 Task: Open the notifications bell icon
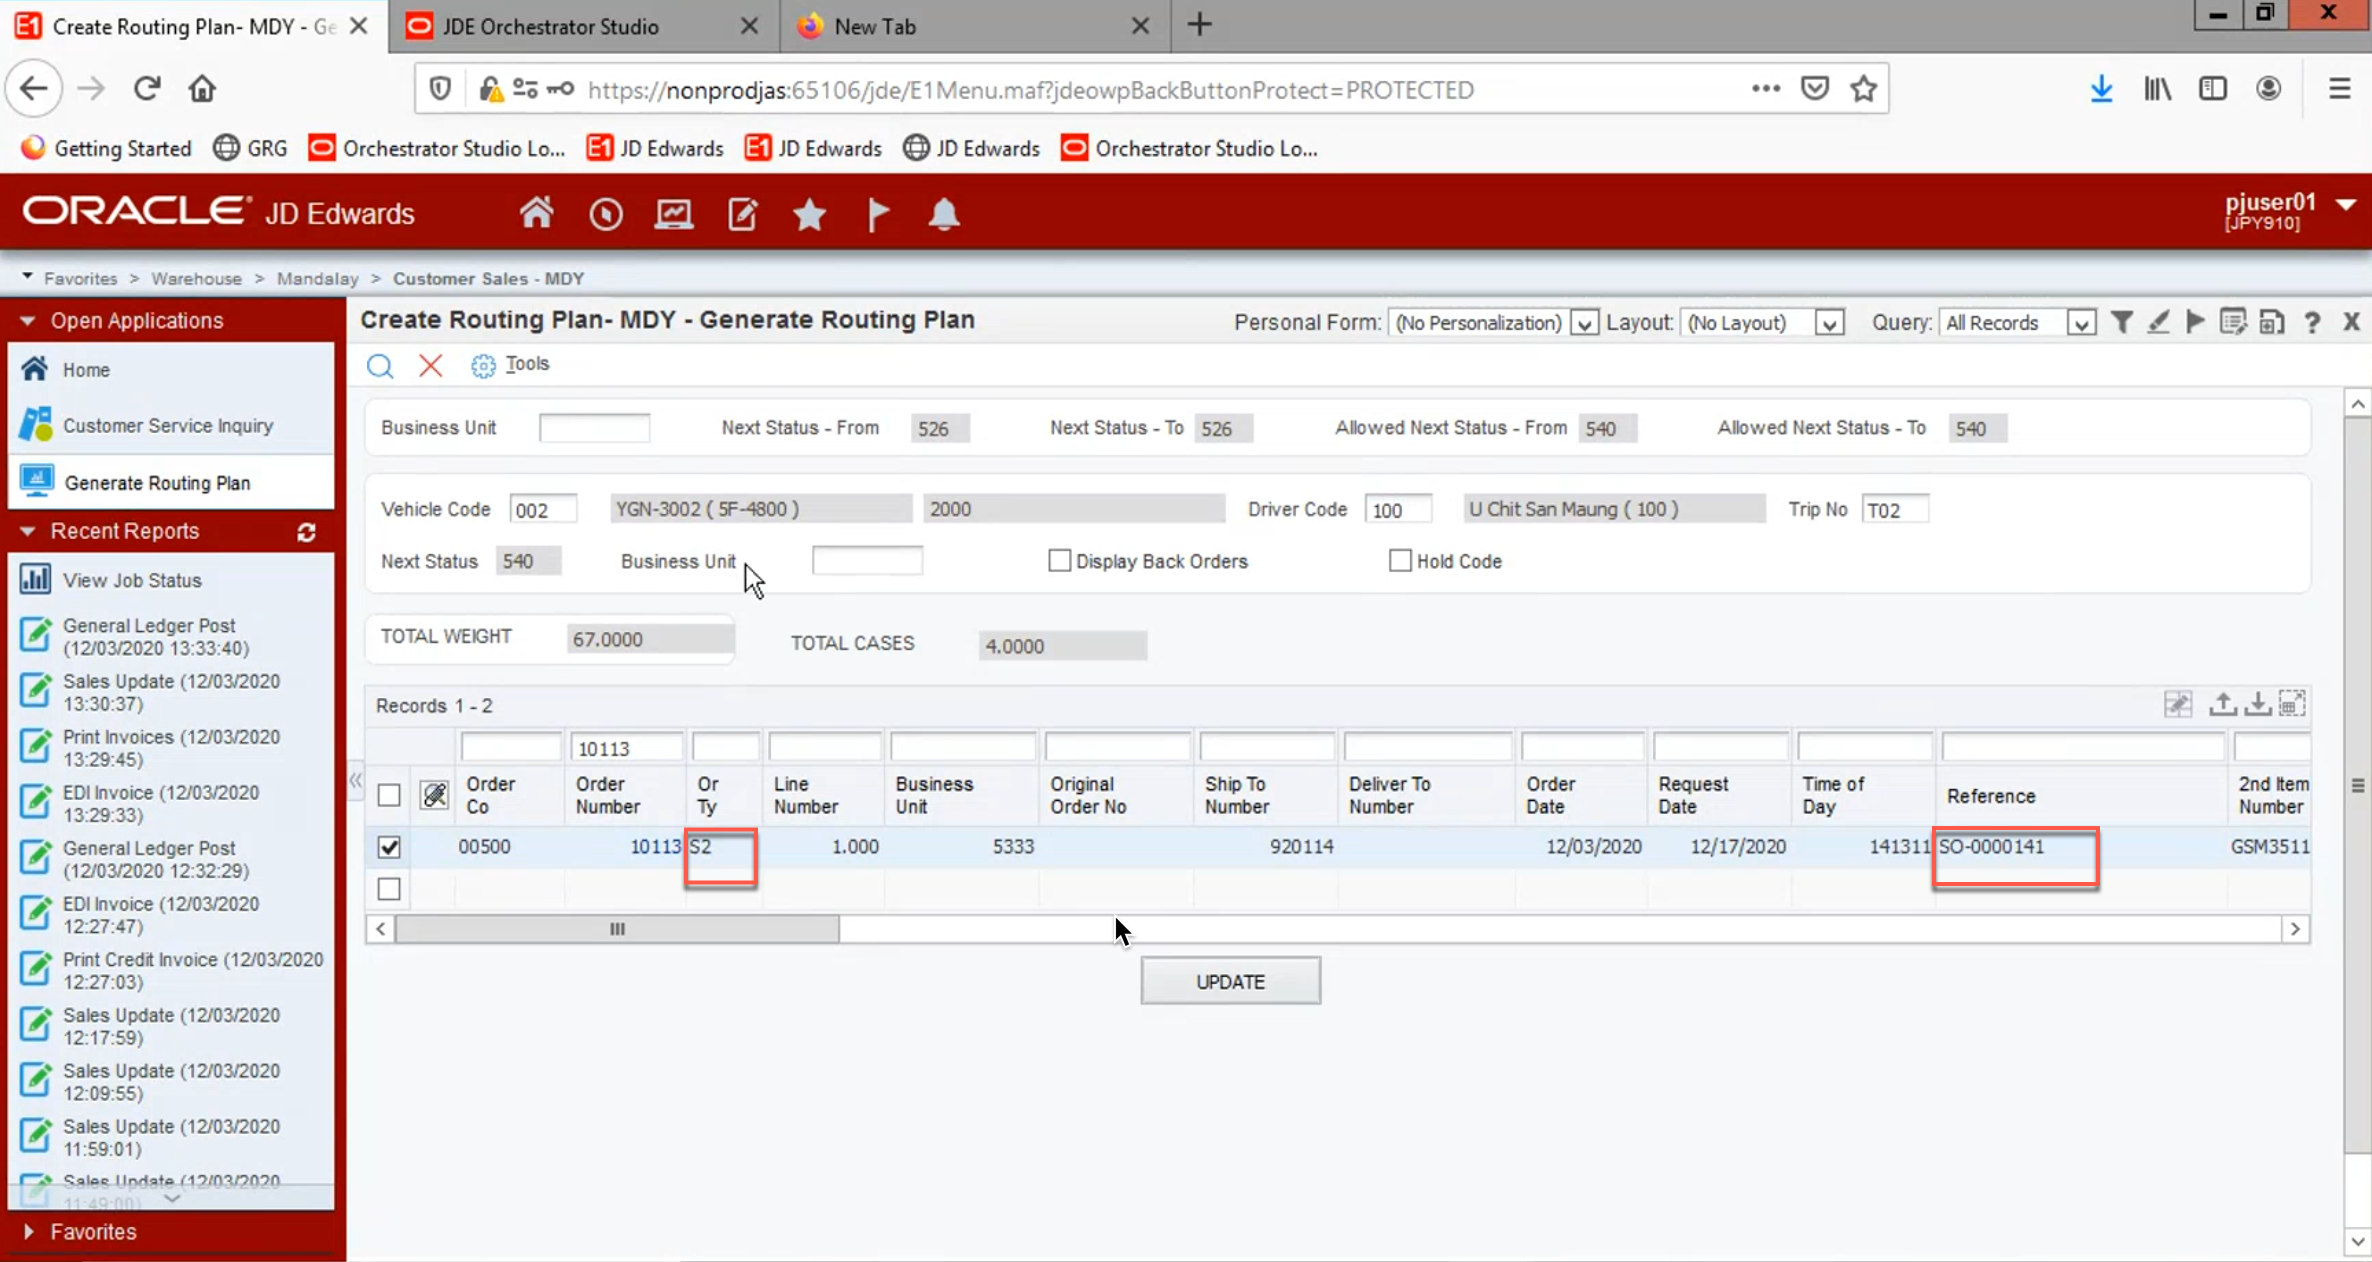click(x=944, y=214)
